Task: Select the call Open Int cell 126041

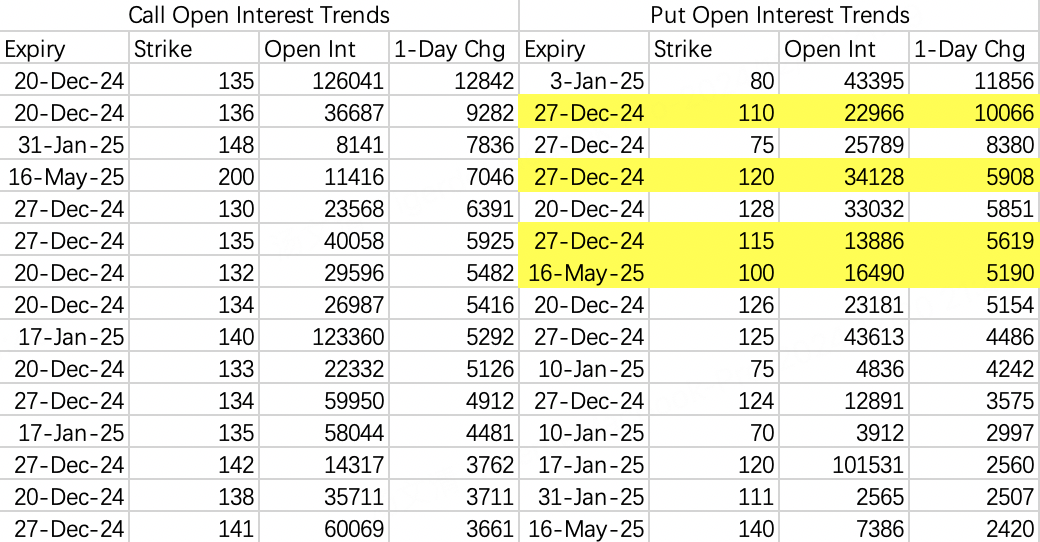Action: click(323, 80)
